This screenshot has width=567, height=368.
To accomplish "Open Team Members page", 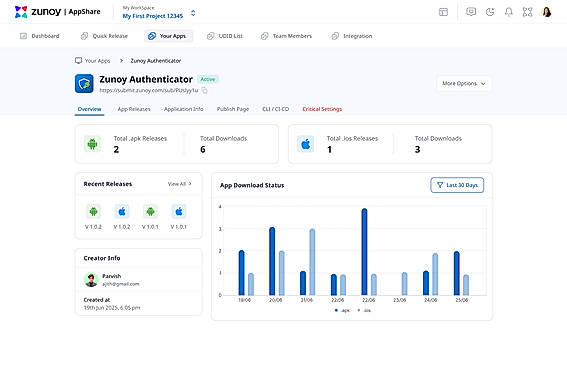I will [x=286, y=36].
